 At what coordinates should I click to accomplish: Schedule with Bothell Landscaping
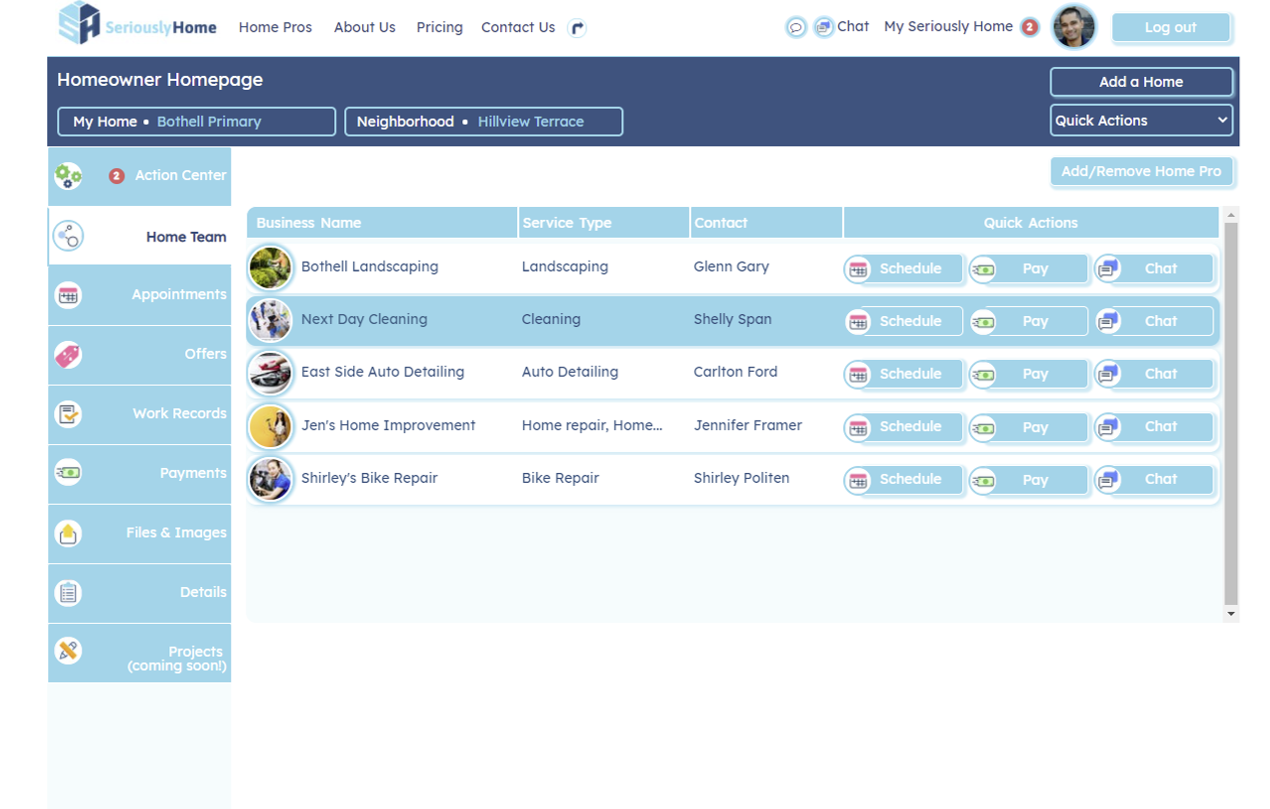click(903, 269)
